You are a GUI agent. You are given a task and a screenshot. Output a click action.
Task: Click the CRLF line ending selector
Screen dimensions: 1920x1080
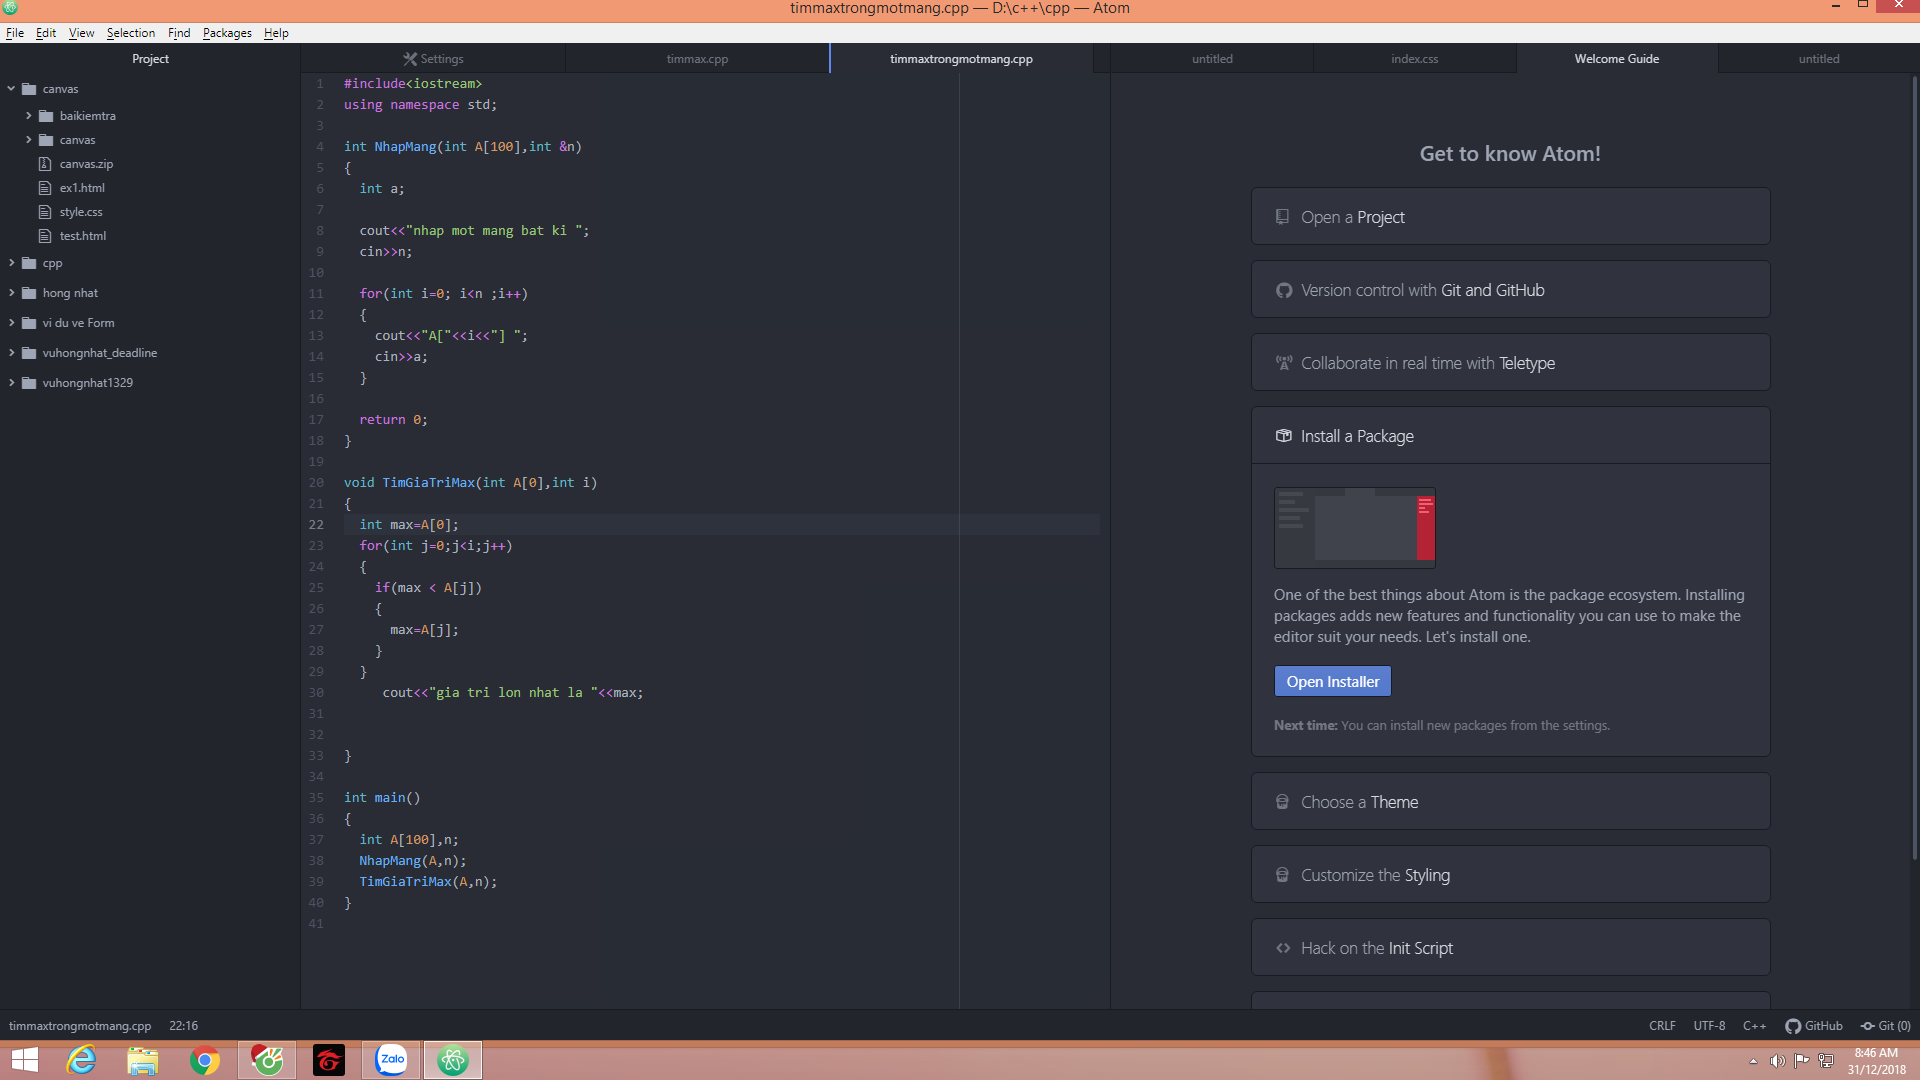click(1662, 1026)
